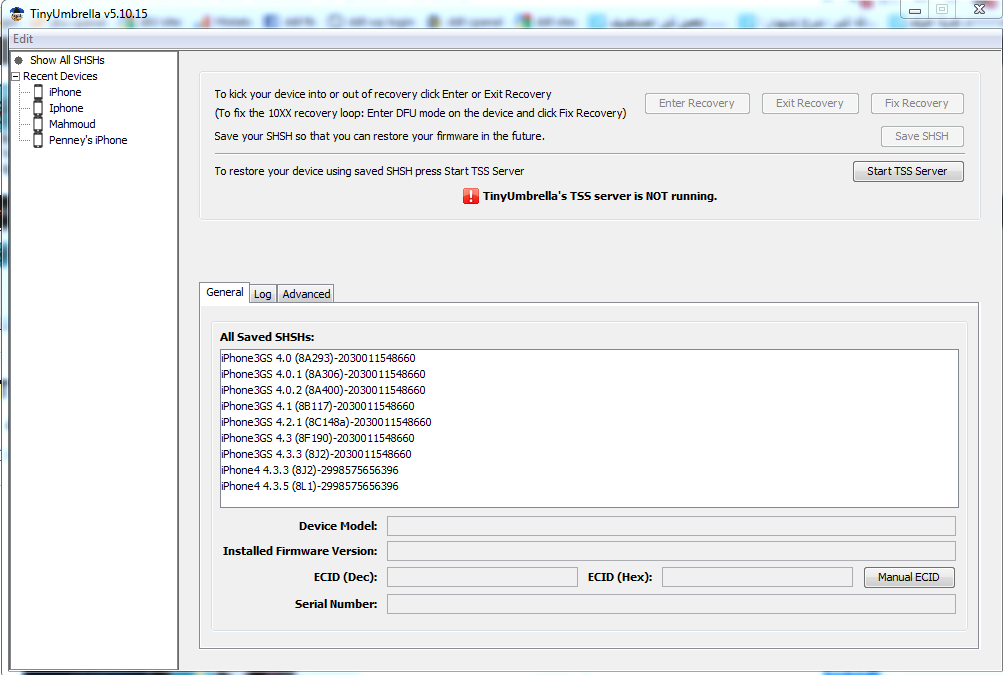Click the Save SHSH button
Screen dimensions: 1003x675
coord(922,136)
